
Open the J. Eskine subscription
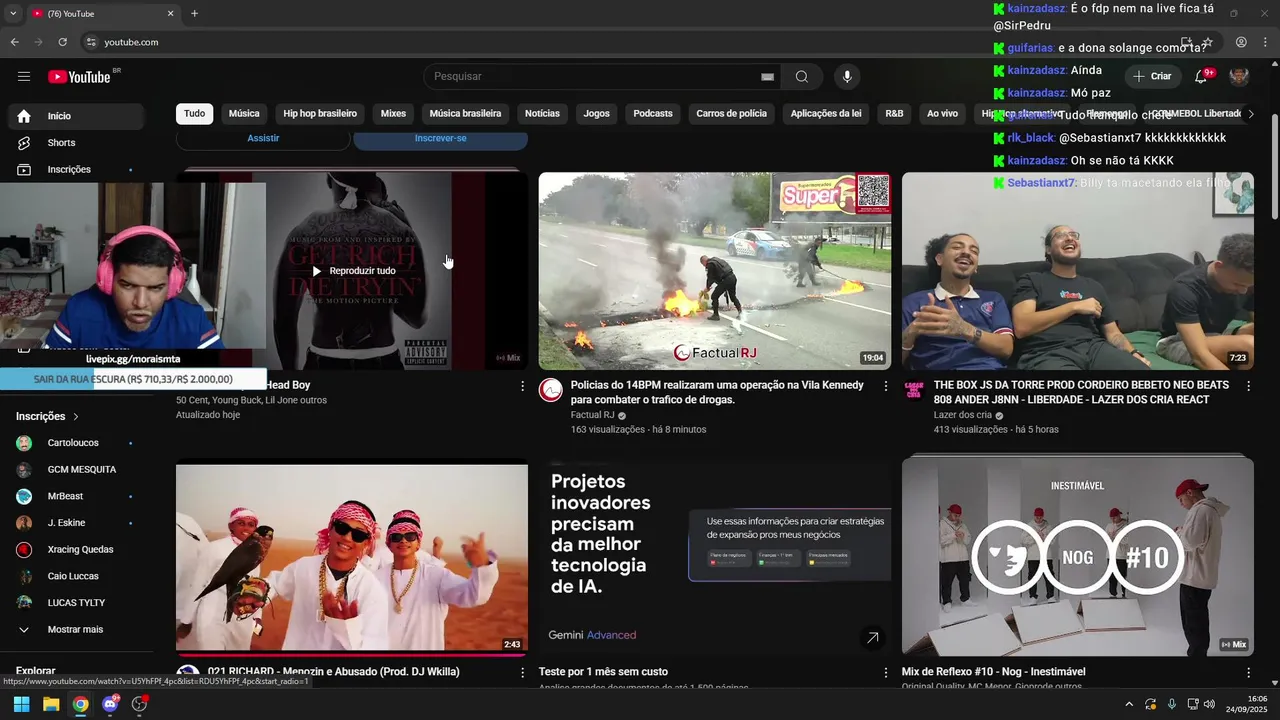click(76, 523)
